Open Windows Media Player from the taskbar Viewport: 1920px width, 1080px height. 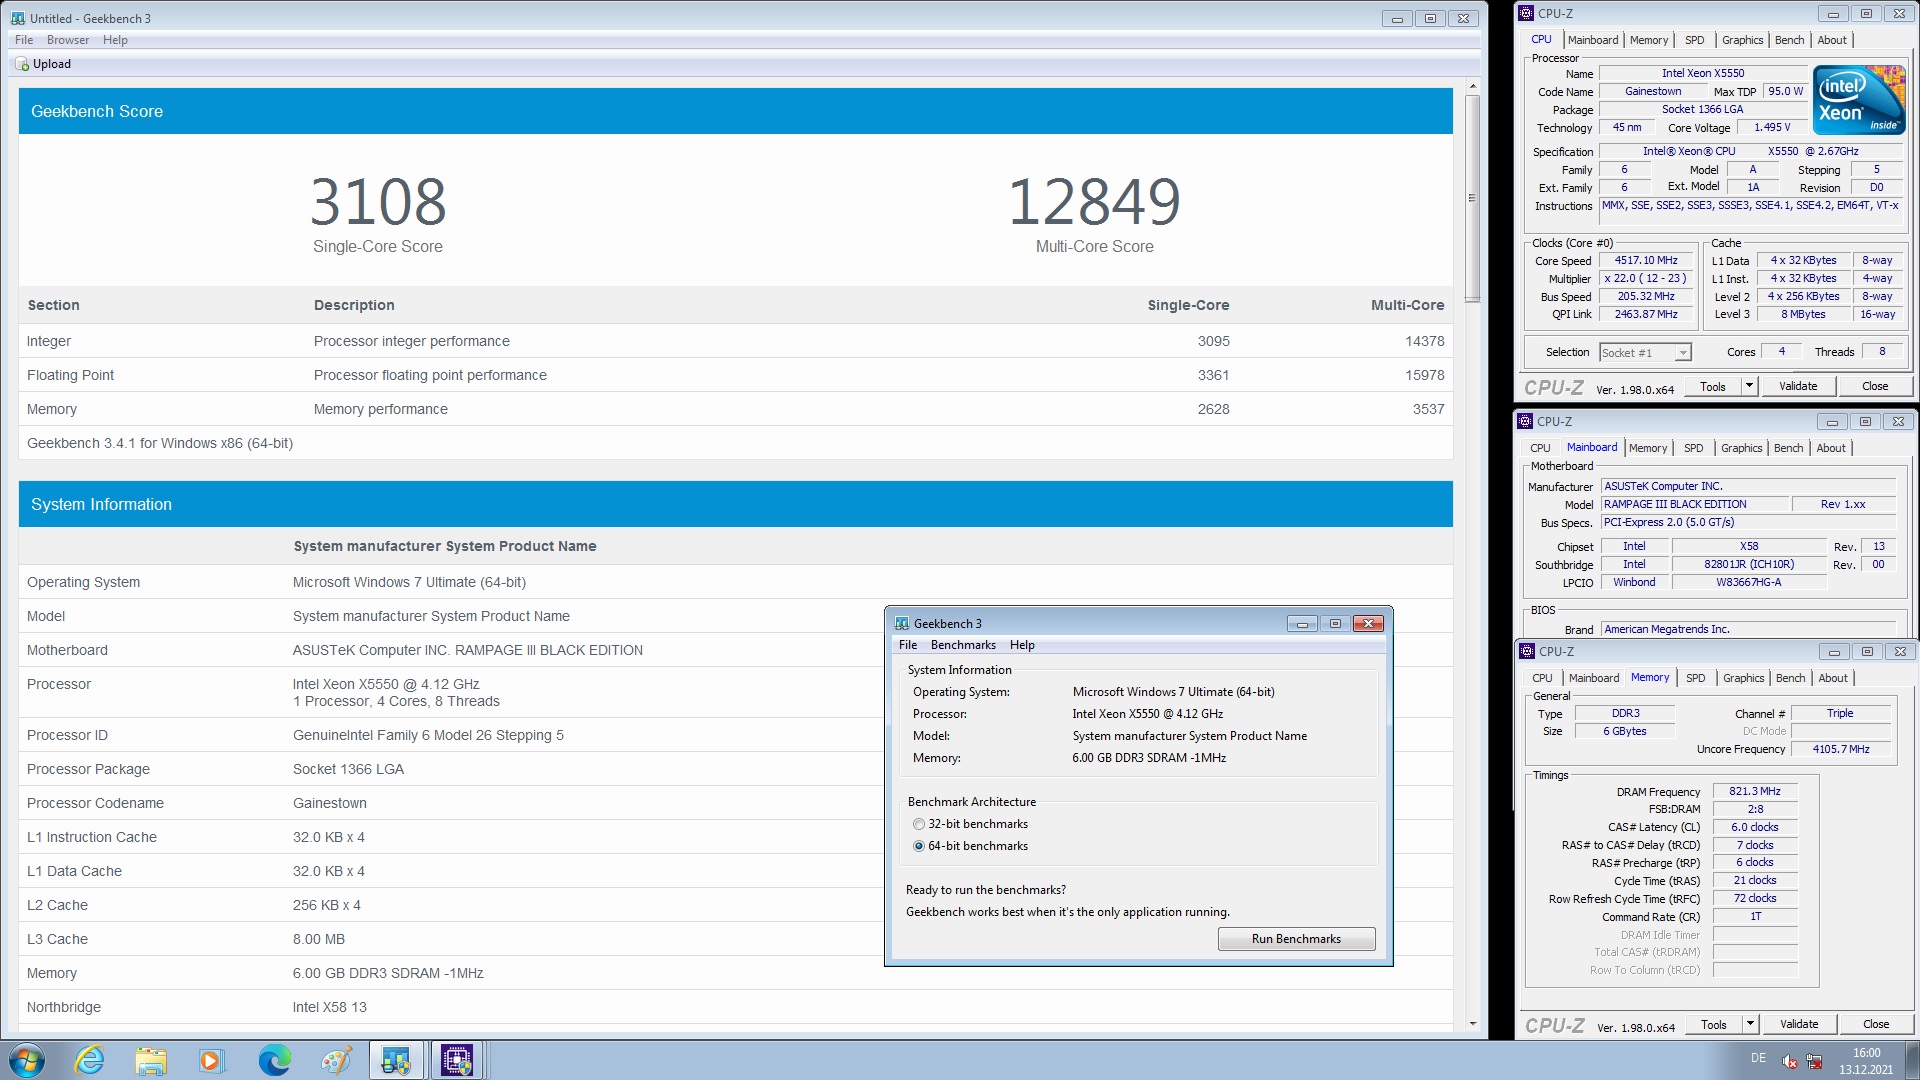pyautogui.click(x=211, y=1060)
